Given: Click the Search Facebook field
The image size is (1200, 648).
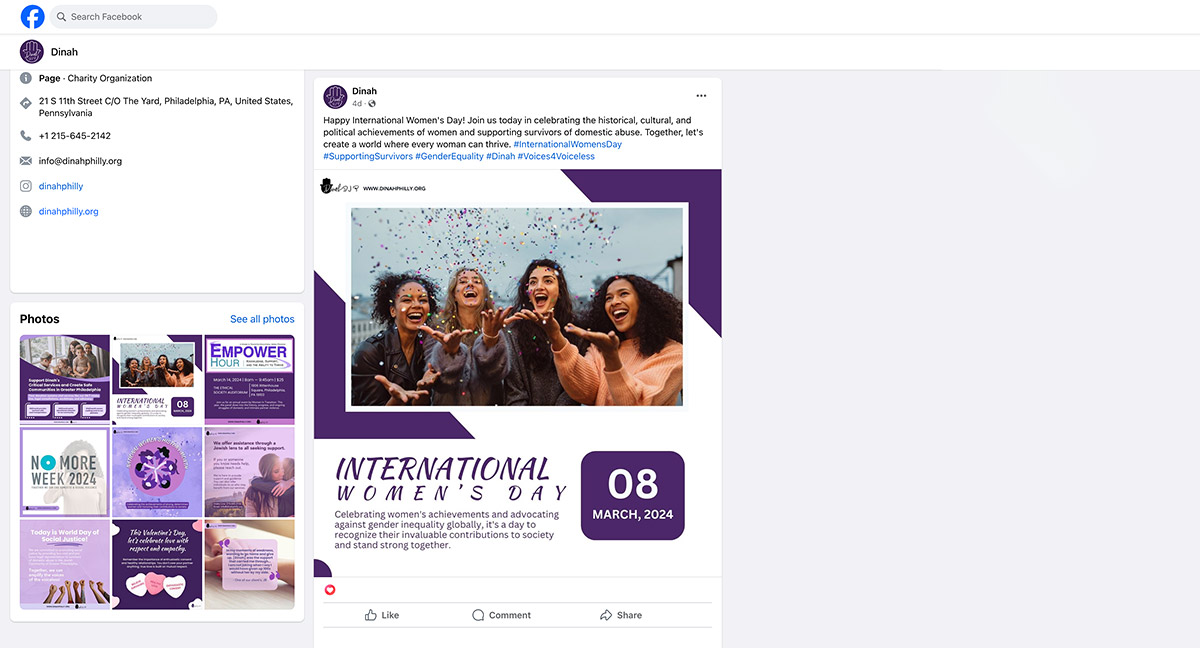Looking at the screenshot, I should click(x=133, y=17).
